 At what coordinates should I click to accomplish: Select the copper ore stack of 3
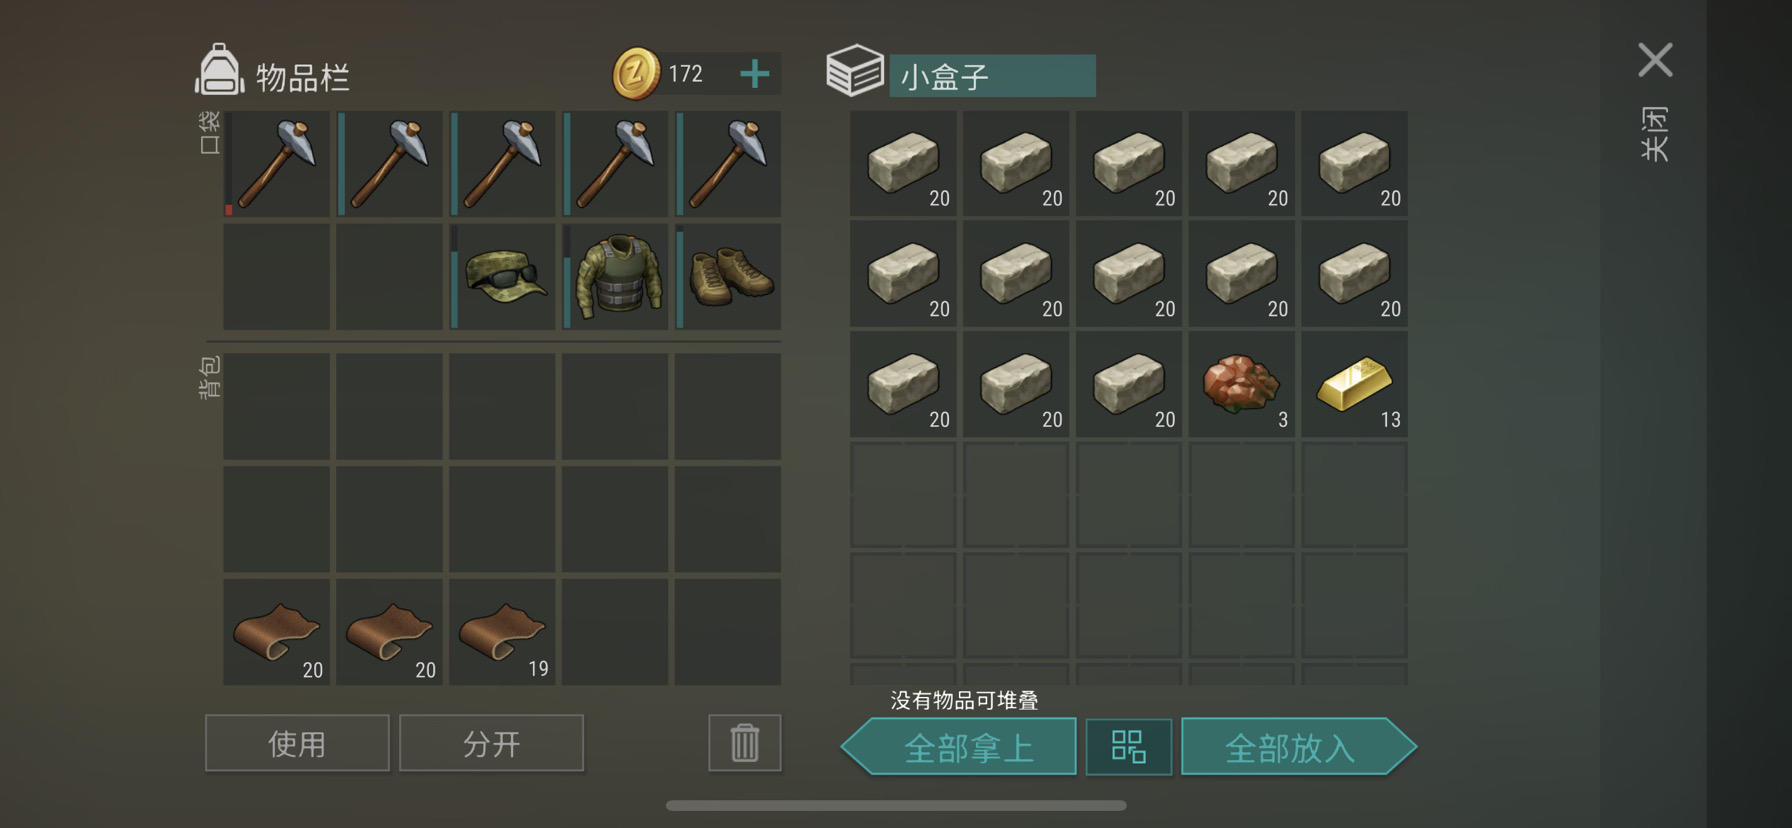click(1241, 385)
